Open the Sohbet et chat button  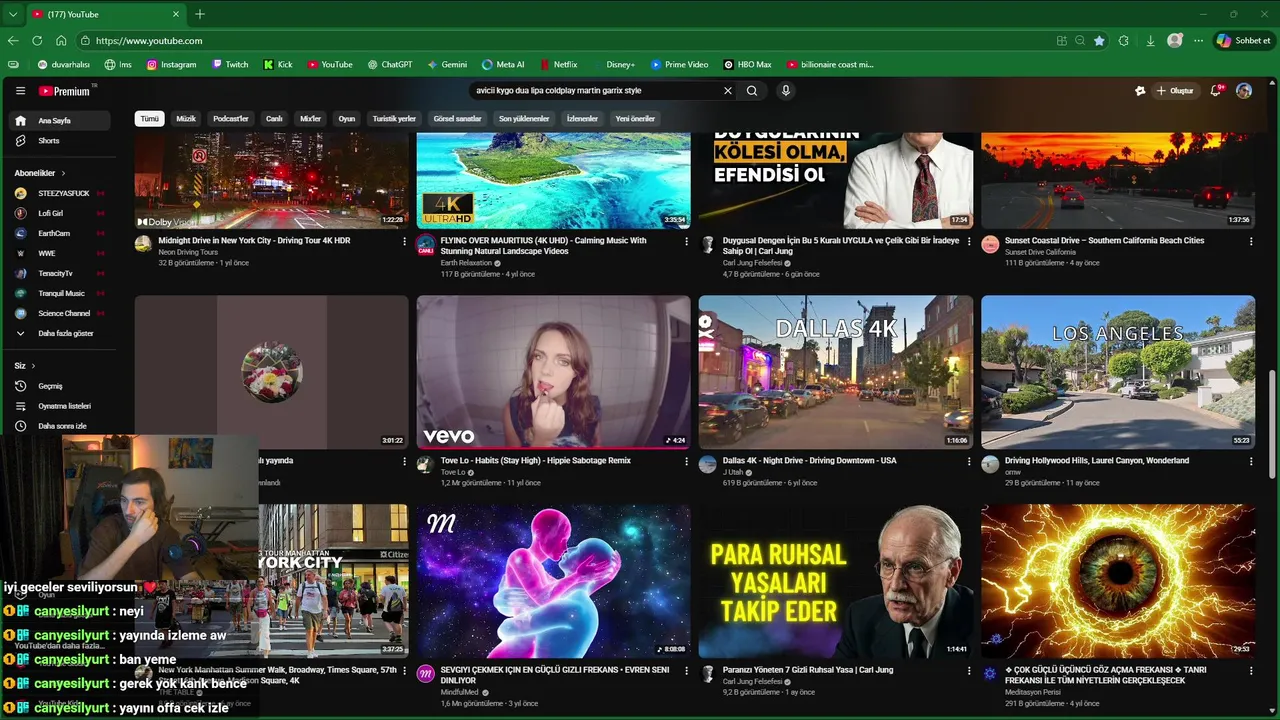(x=1243, y=41)
